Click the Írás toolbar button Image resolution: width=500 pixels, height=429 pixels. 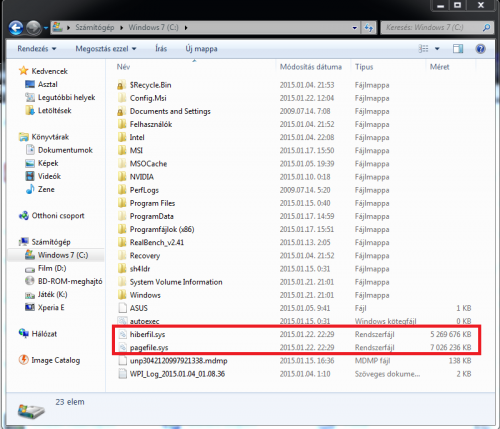coord(161,49)
